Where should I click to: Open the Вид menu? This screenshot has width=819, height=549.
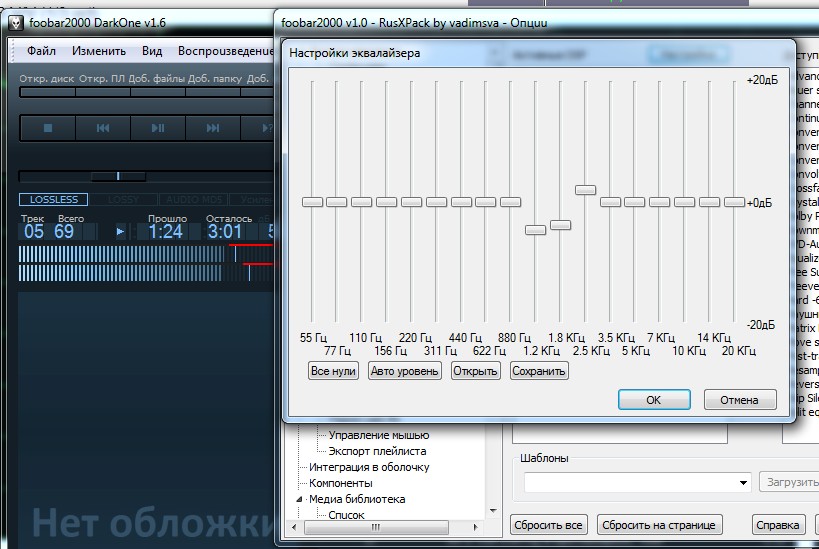pyautogui.click(x=152, y=51)
